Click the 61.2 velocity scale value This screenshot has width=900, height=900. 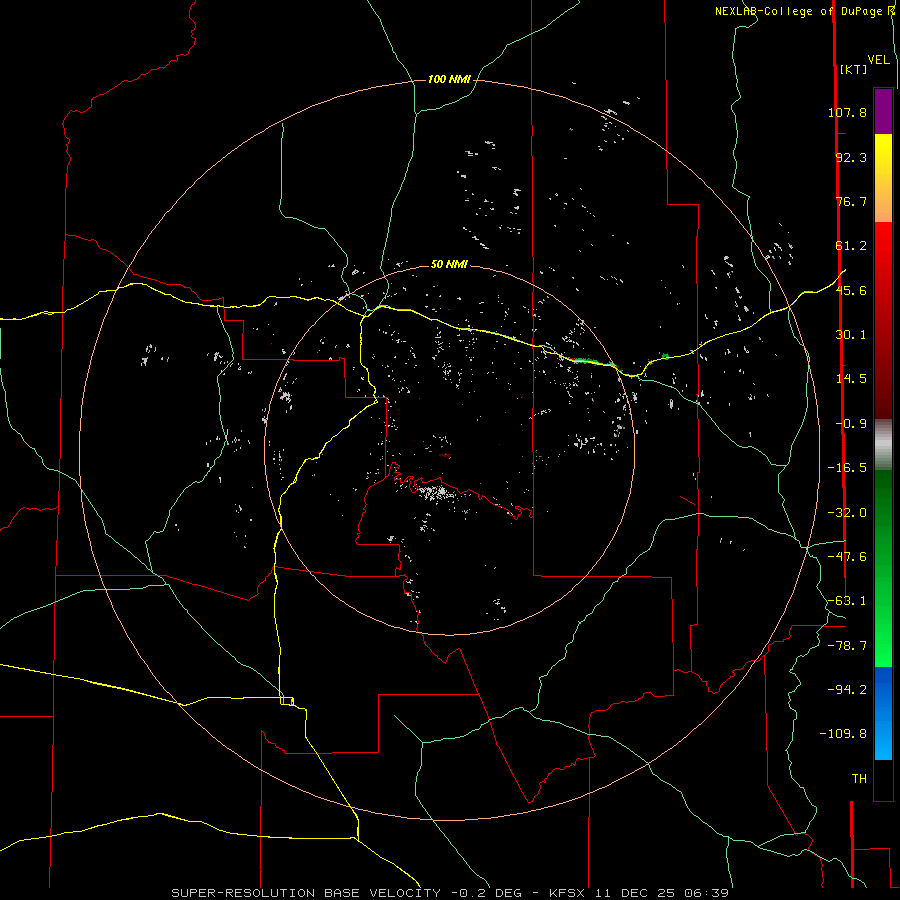coord(851,246)
